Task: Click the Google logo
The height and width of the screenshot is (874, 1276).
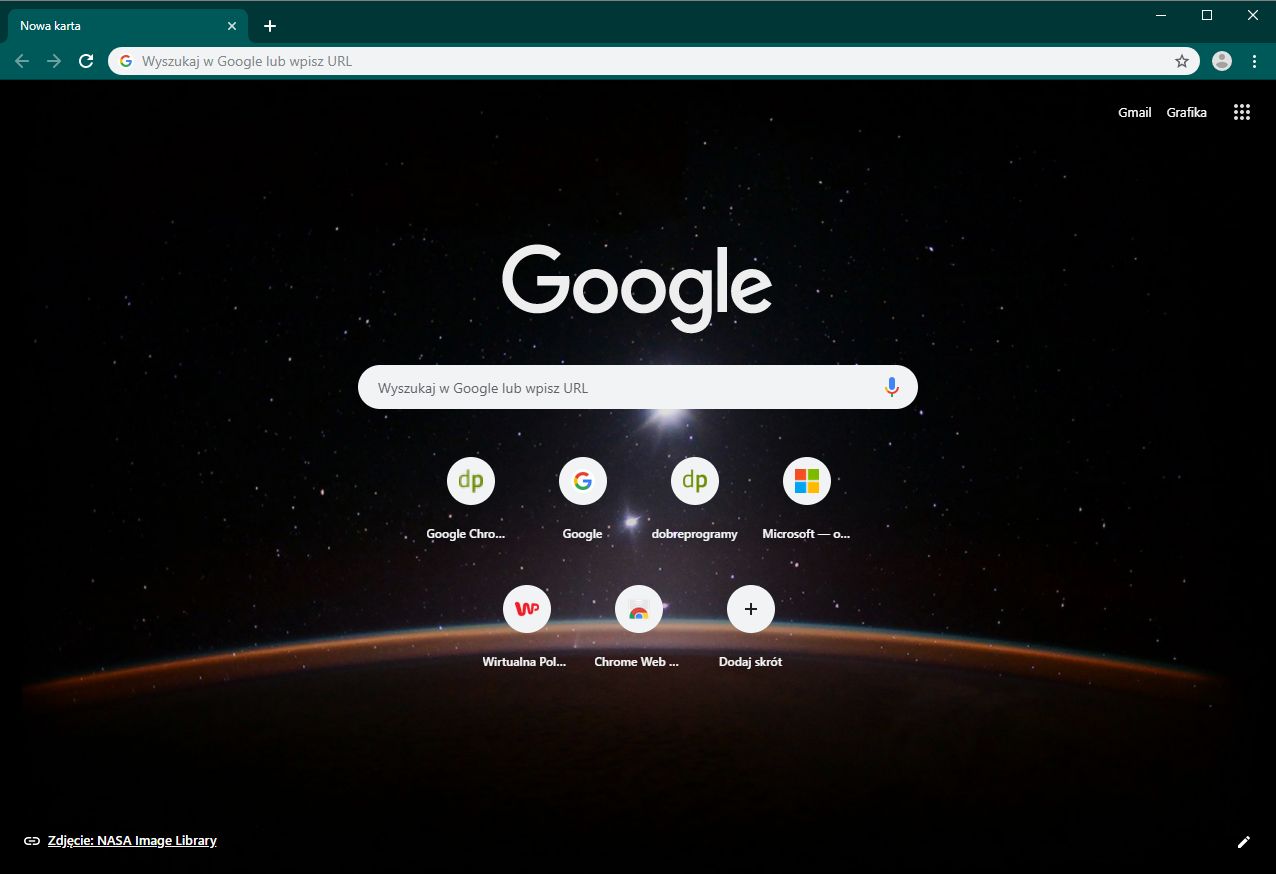Action: [637, 288]
